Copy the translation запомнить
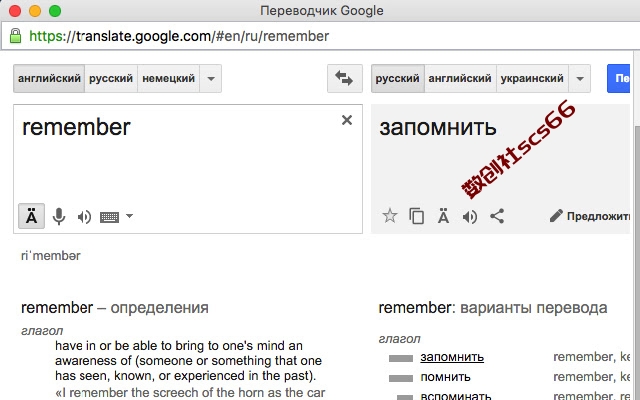 coord(416,216)
